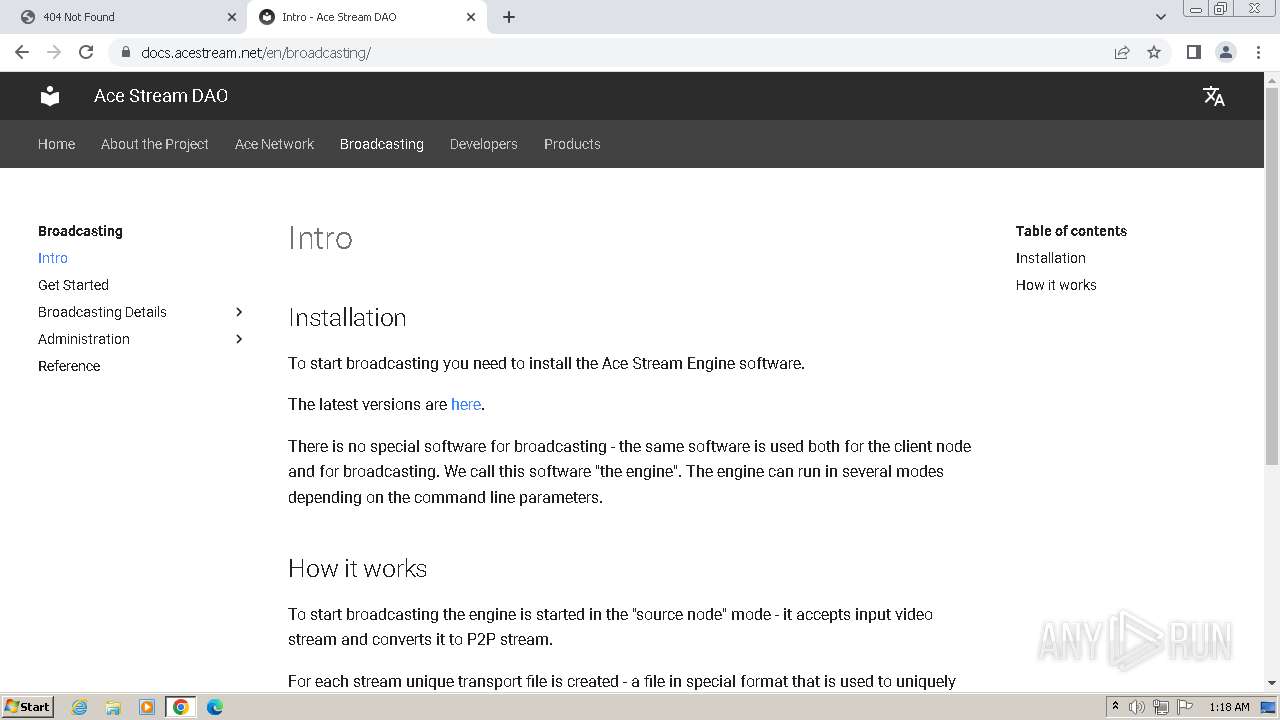Click the 1:18 AM taskbar clock
1280x720 pixels.
tap(1229, 707)
